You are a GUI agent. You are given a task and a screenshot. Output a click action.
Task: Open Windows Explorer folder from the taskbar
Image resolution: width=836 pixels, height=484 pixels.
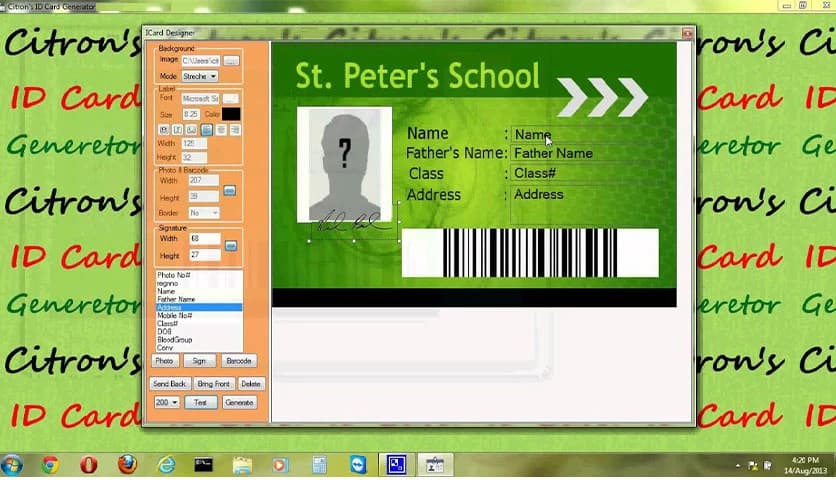(242, 465)
